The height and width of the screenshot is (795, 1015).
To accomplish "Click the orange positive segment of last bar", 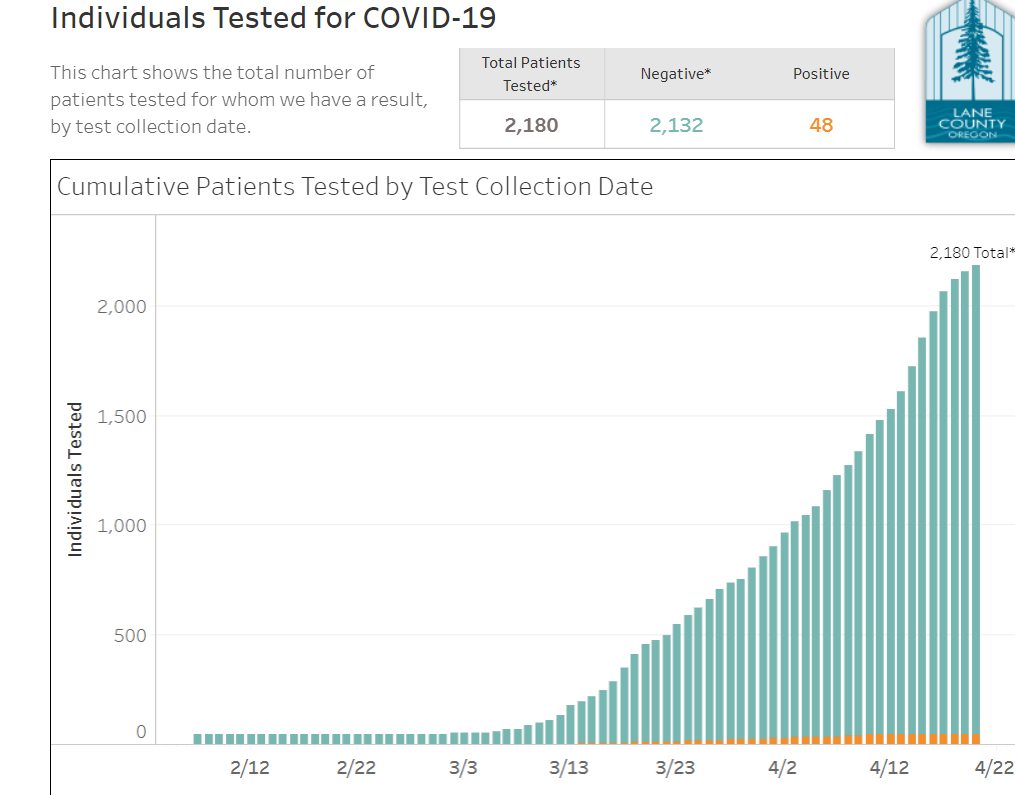I will [975, 739].
